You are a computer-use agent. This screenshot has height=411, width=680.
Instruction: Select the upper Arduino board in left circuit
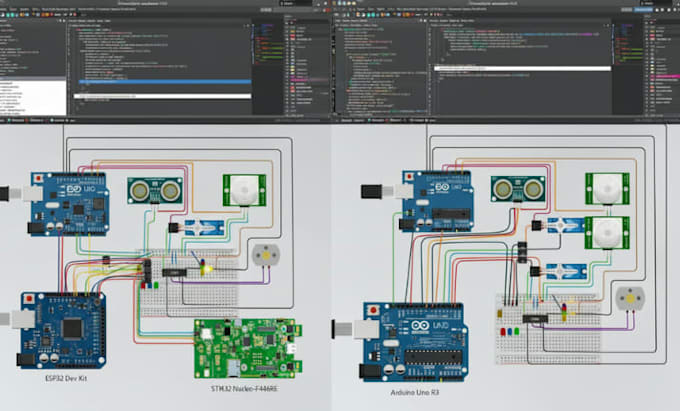point(69,204)
